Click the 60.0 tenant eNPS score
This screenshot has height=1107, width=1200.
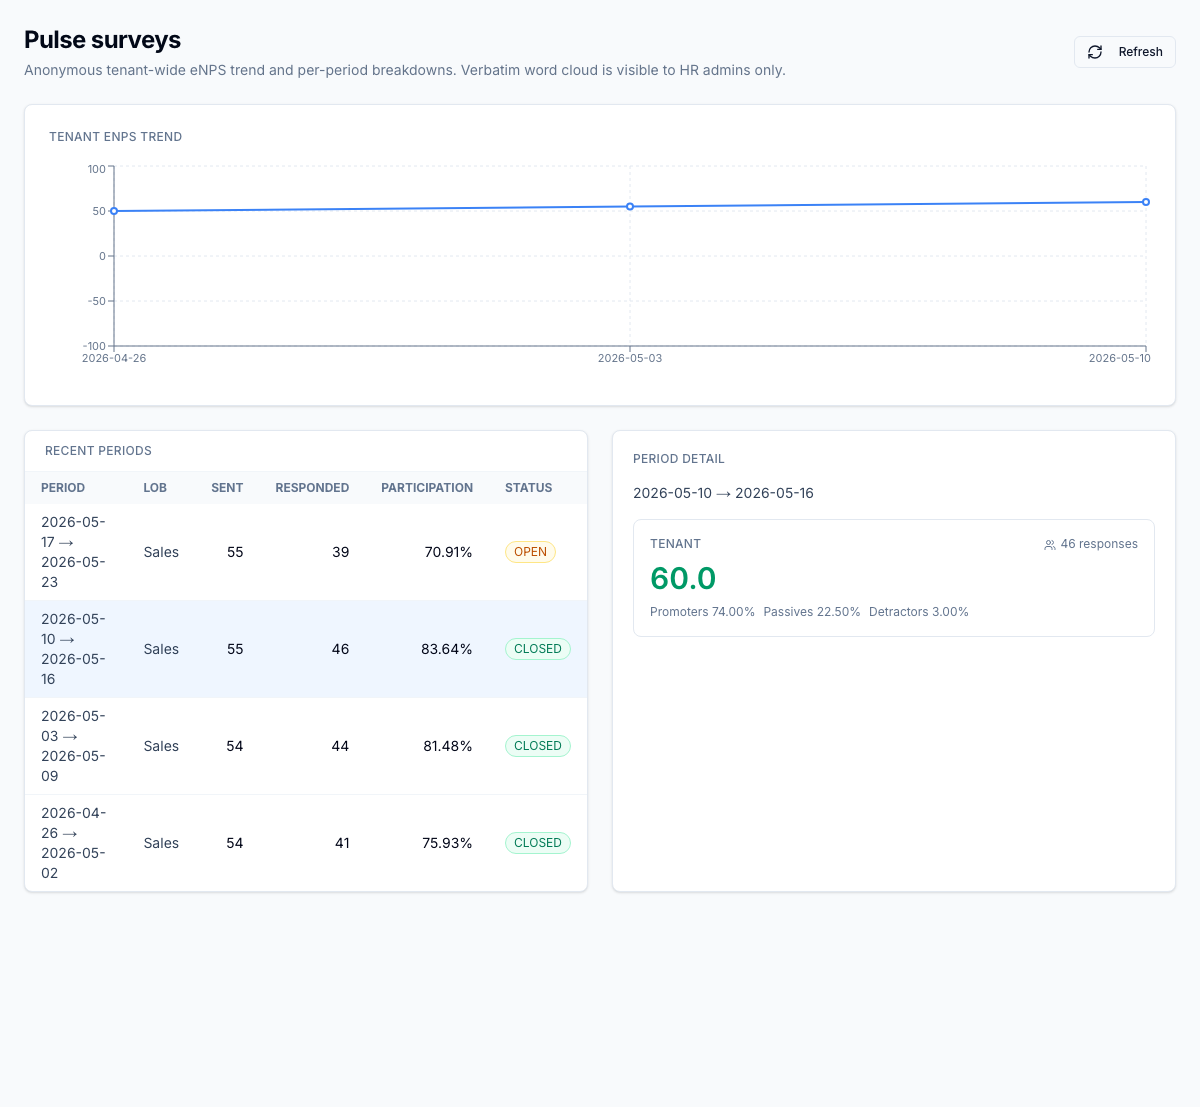coord(683,578)
